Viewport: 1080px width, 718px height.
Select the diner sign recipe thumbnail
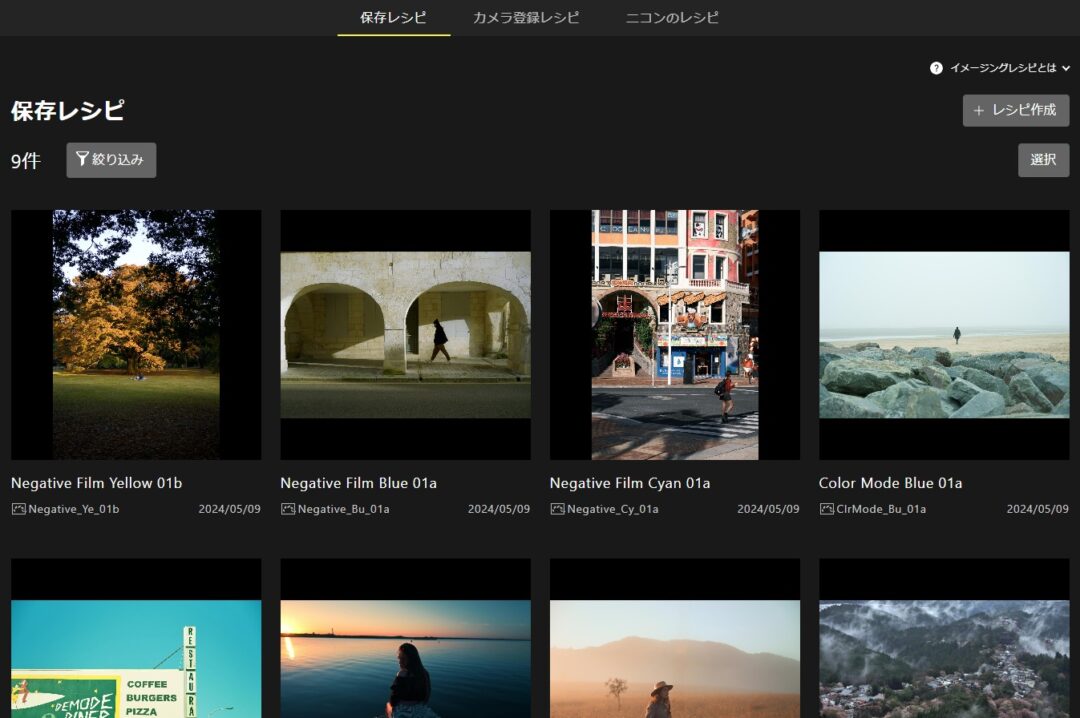[136, 650]
